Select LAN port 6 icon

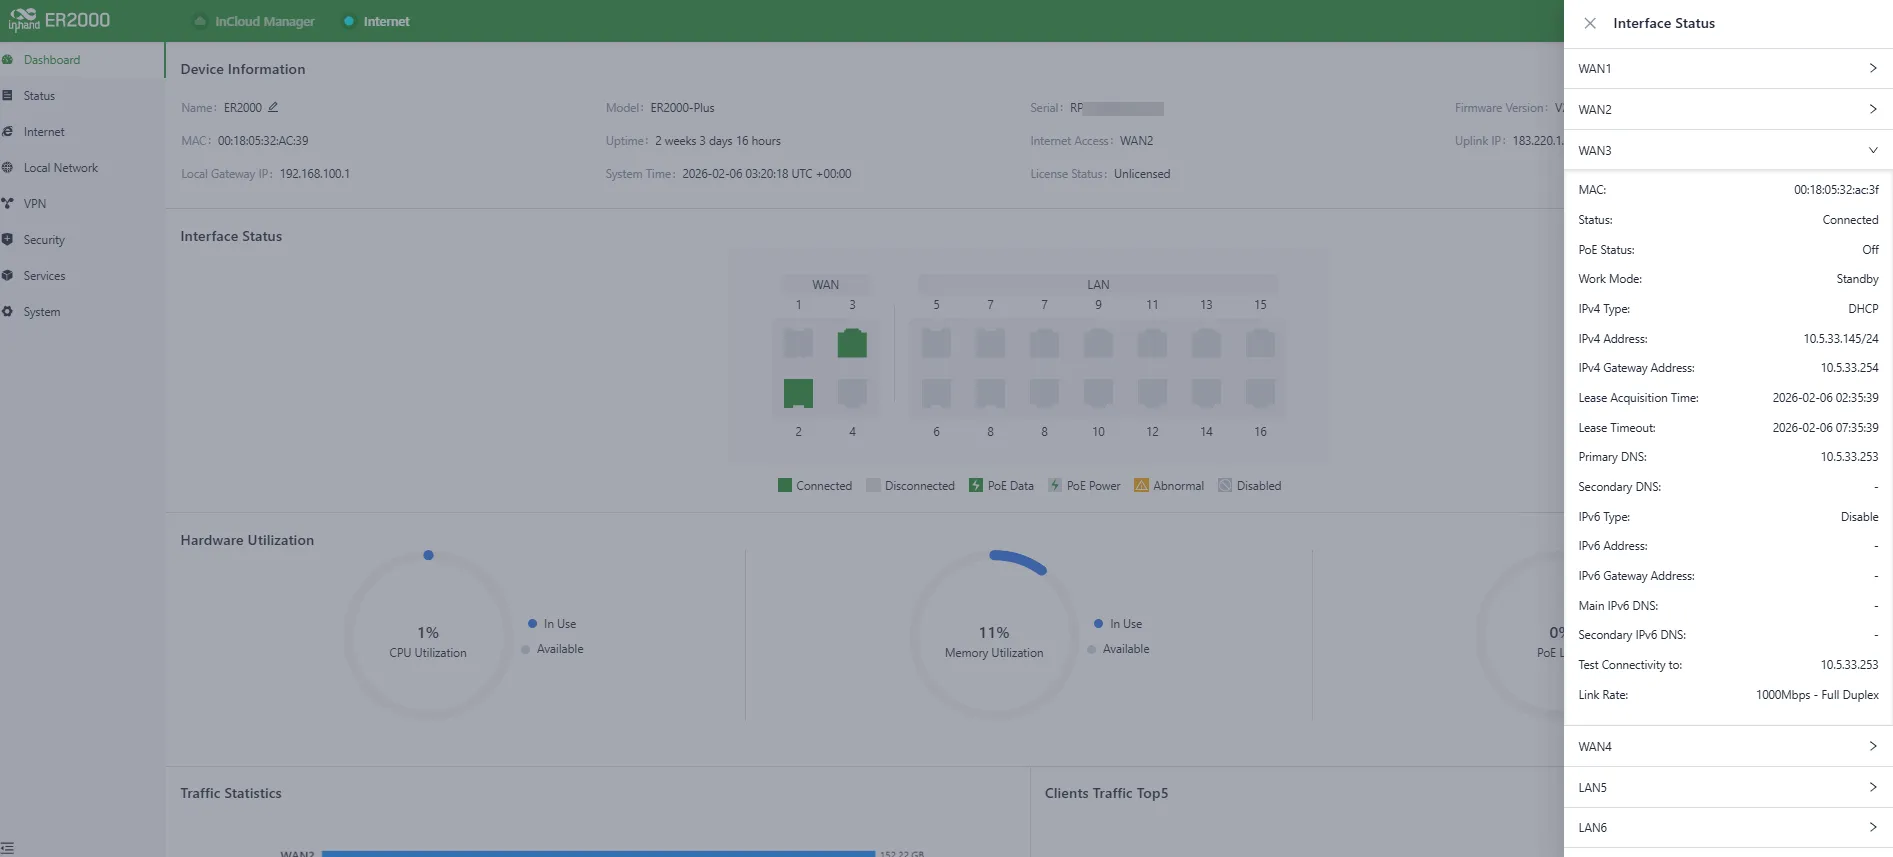pyautogui.click(x=936, y=393)
